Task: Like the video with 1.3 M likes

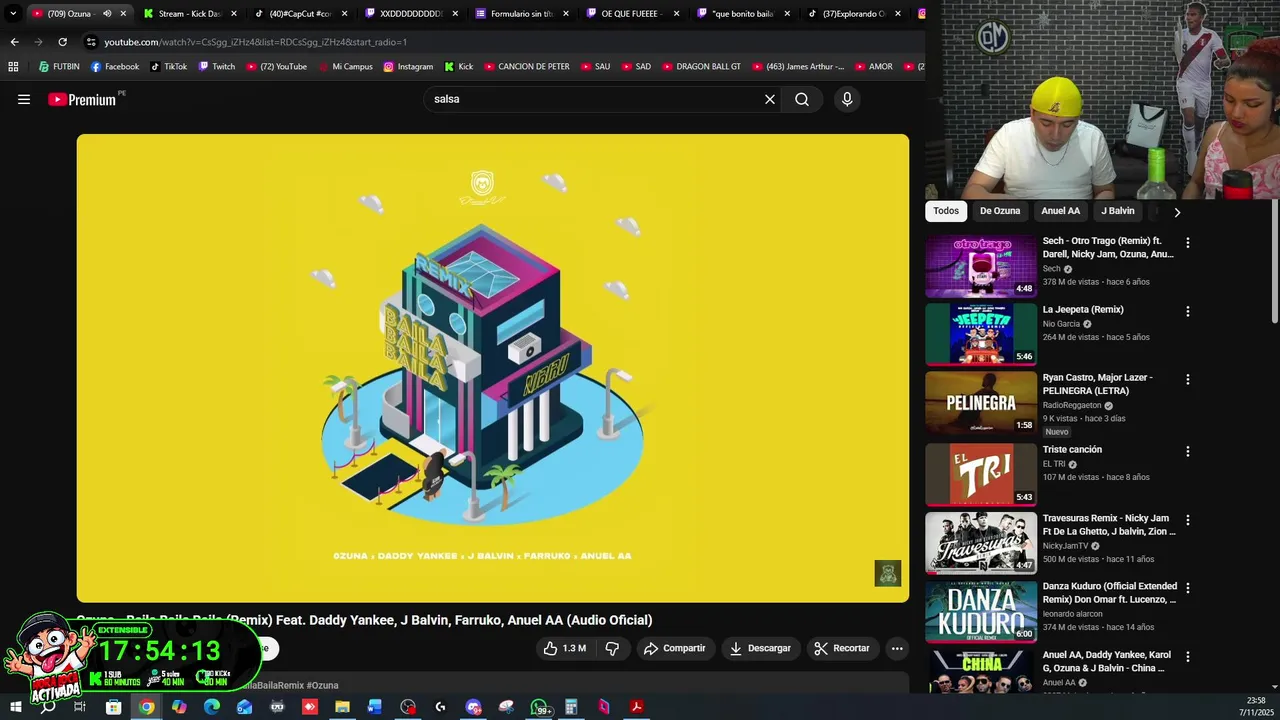Action: pyautogui.click(x=565, y=648)
